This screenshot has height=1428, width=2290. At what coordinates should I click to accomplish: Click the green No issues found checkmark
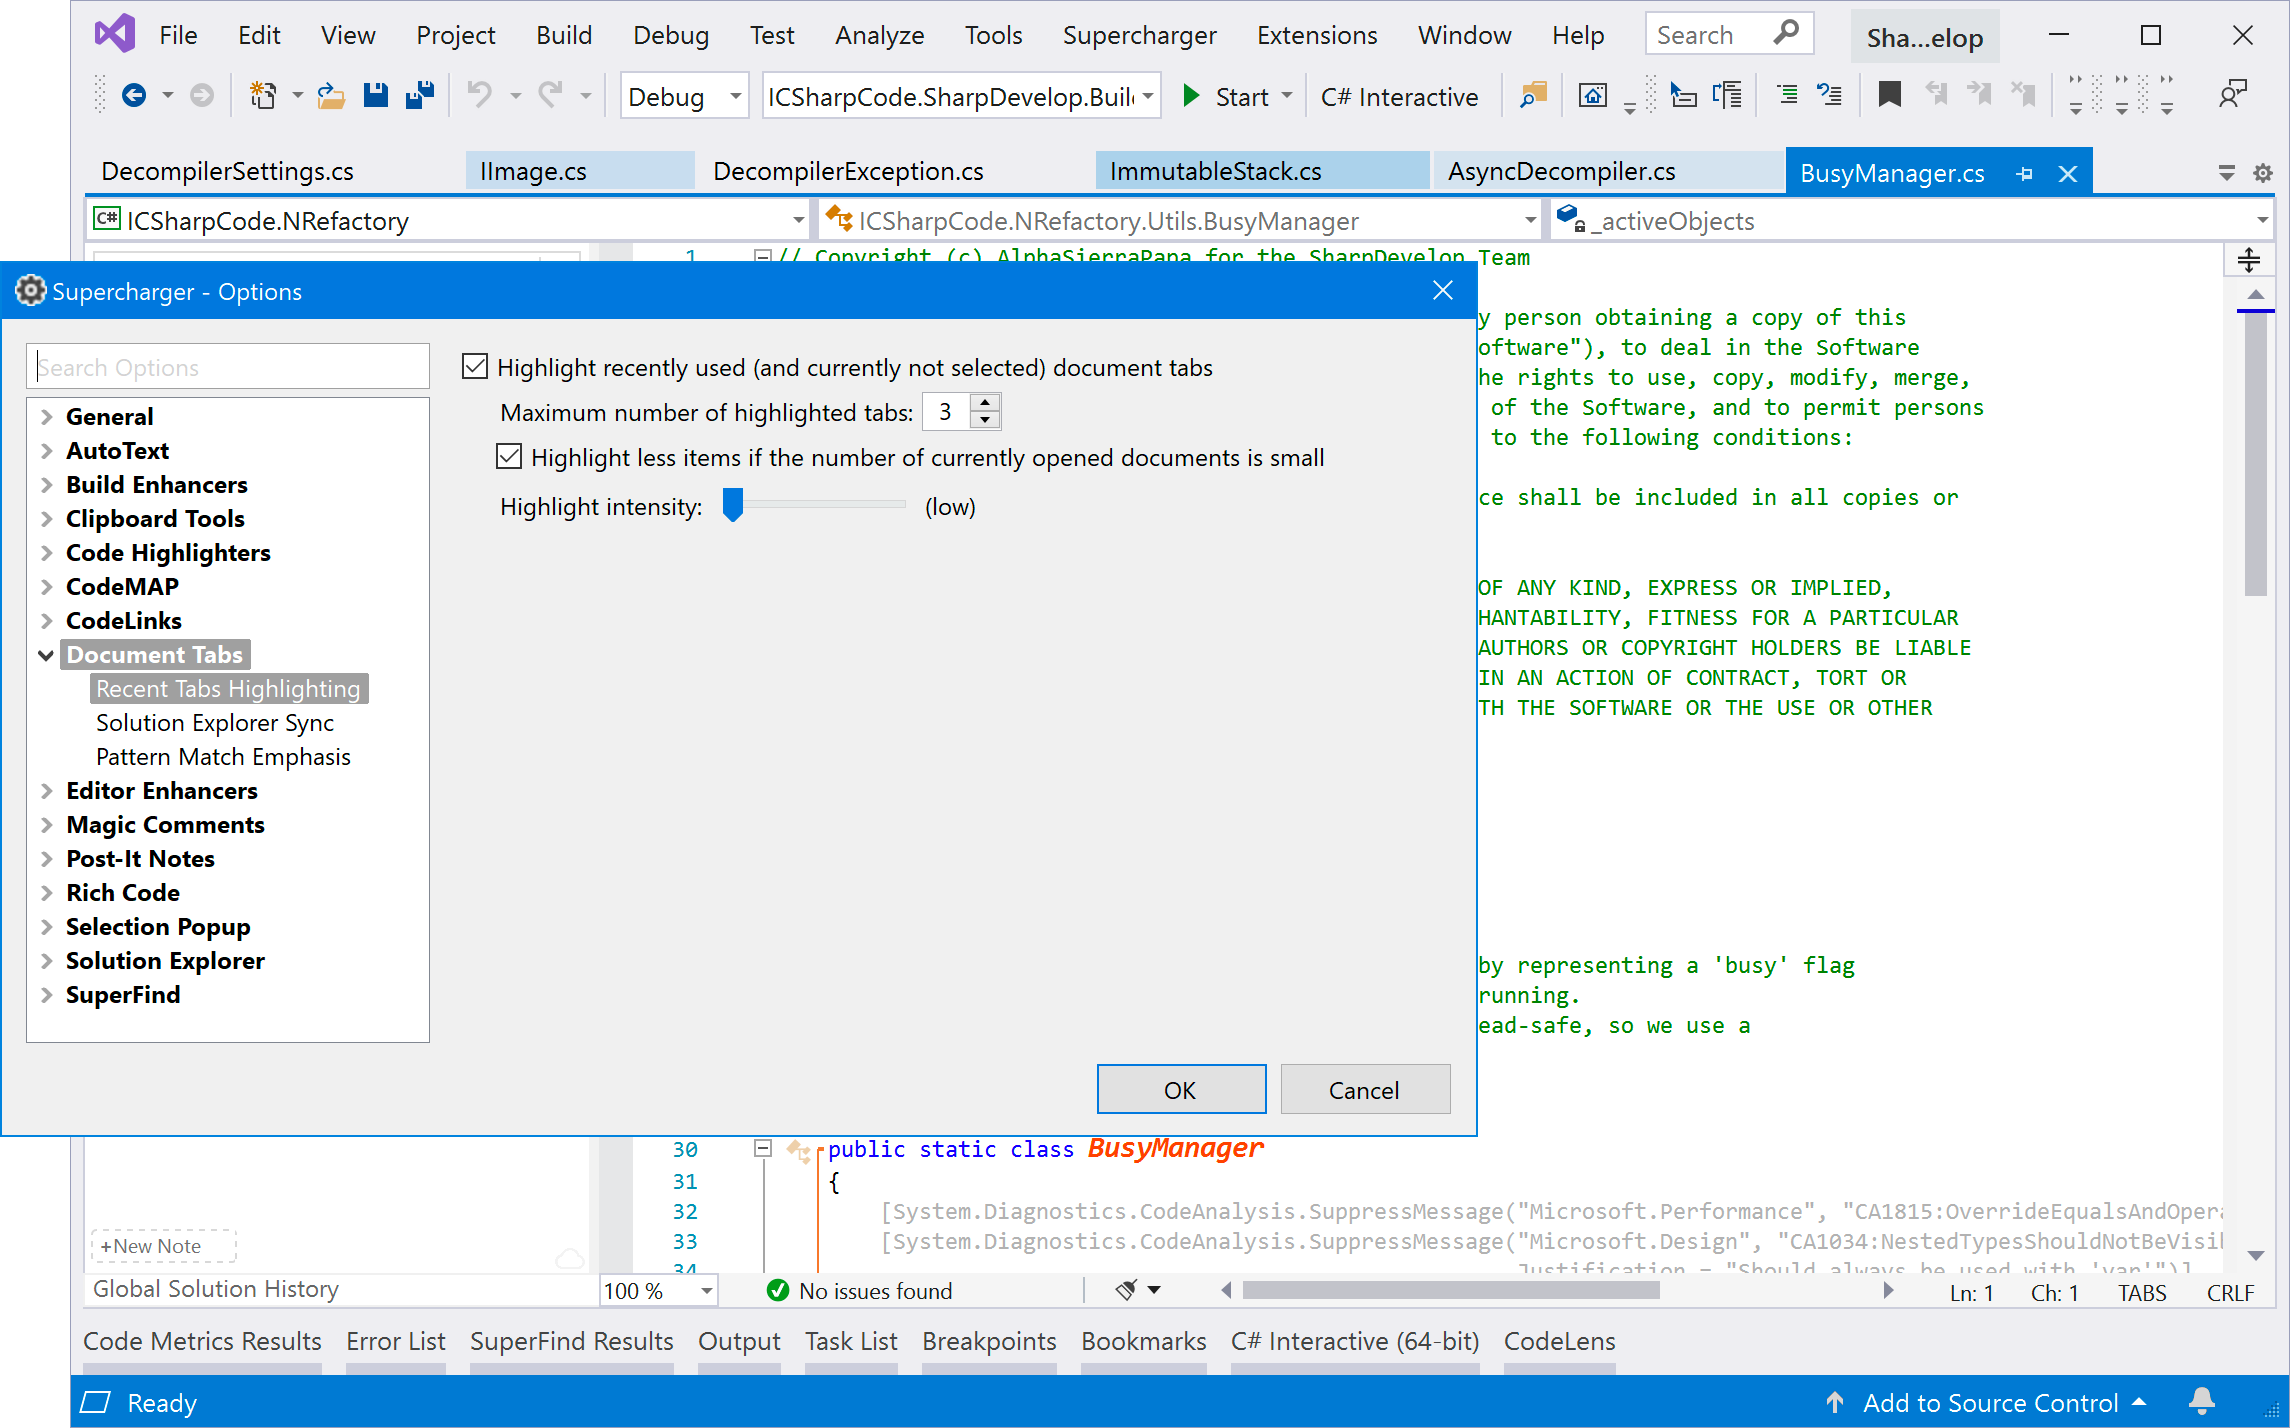[777, 1290]
